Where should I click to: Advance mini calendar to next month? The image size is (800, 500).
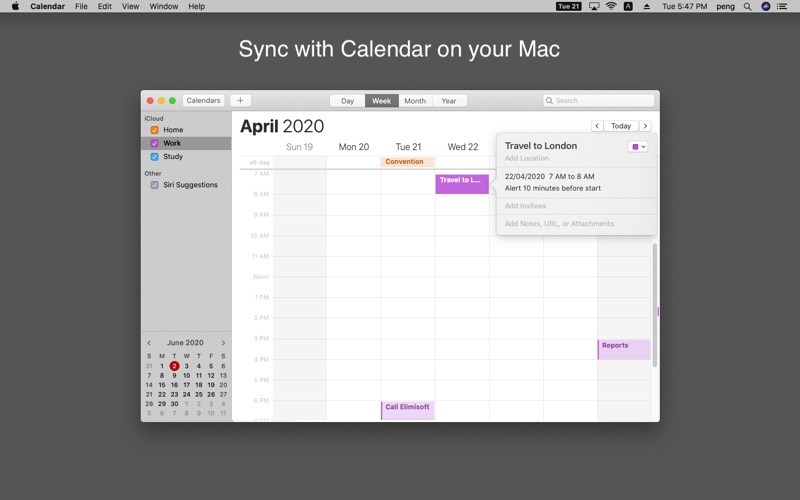click(223, 343)
